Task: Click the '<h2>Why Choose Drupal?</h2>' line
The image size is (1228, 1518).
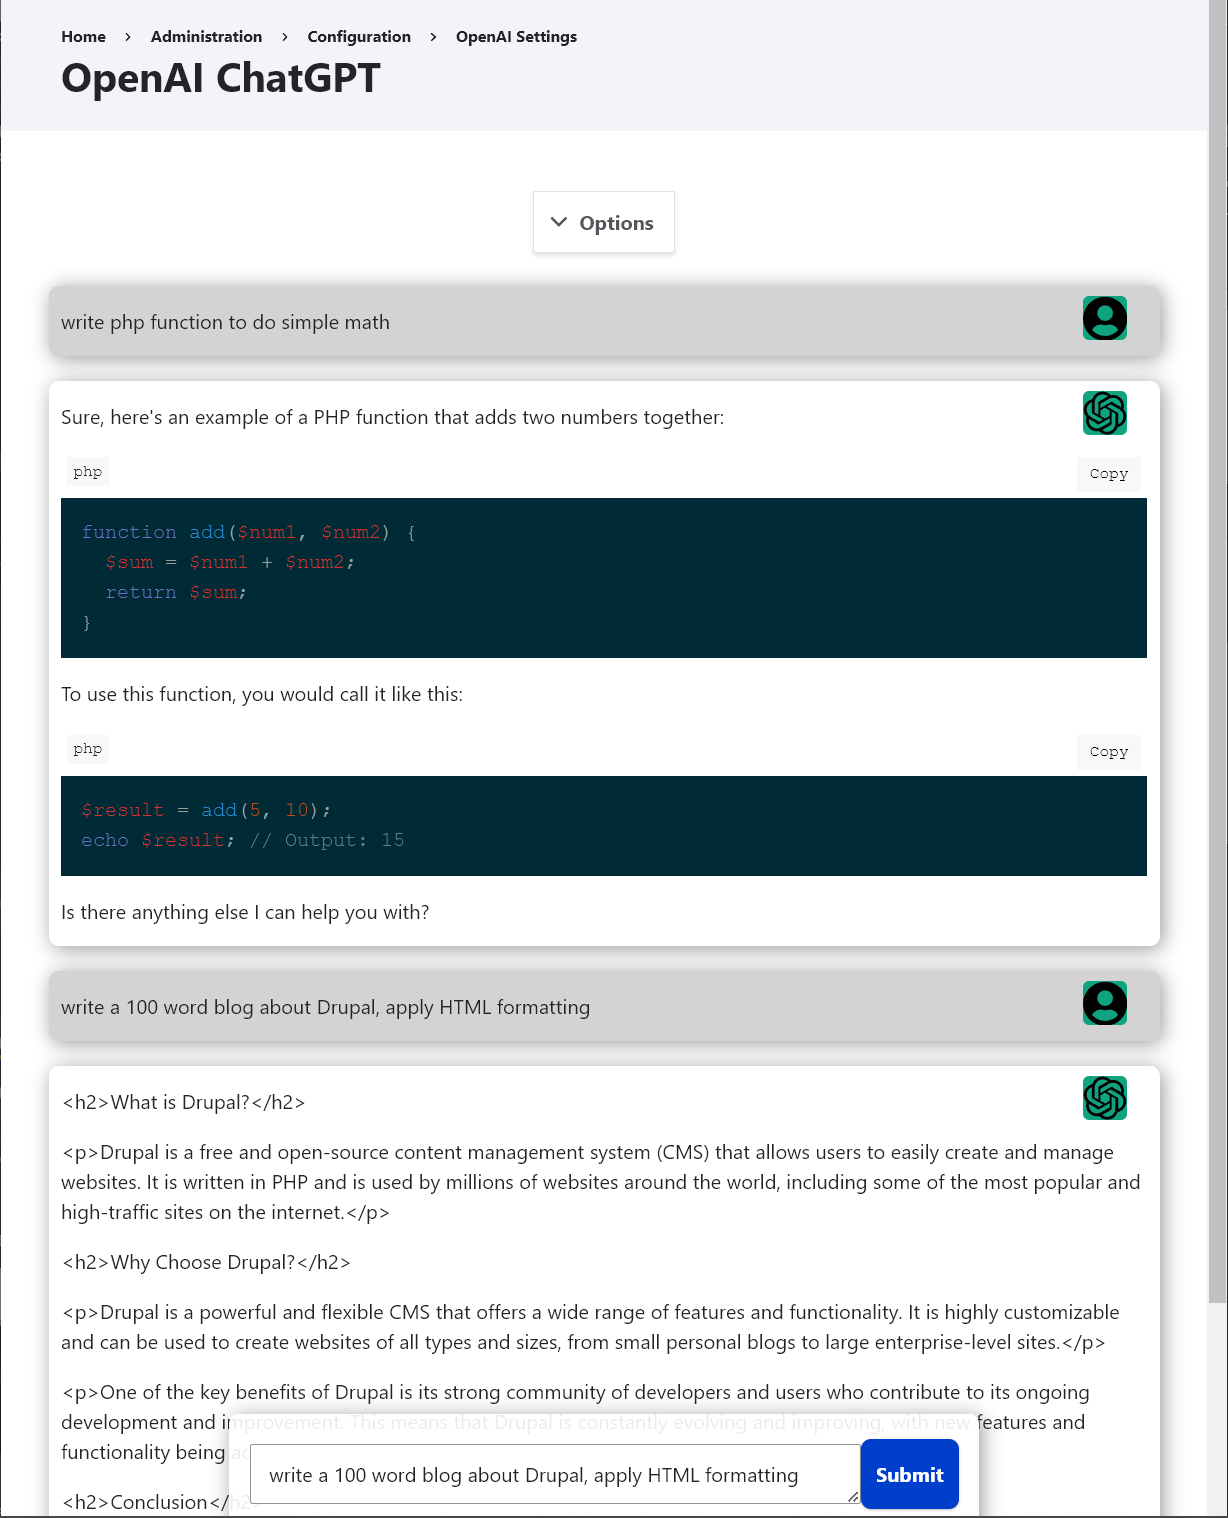Action: 206,1262
